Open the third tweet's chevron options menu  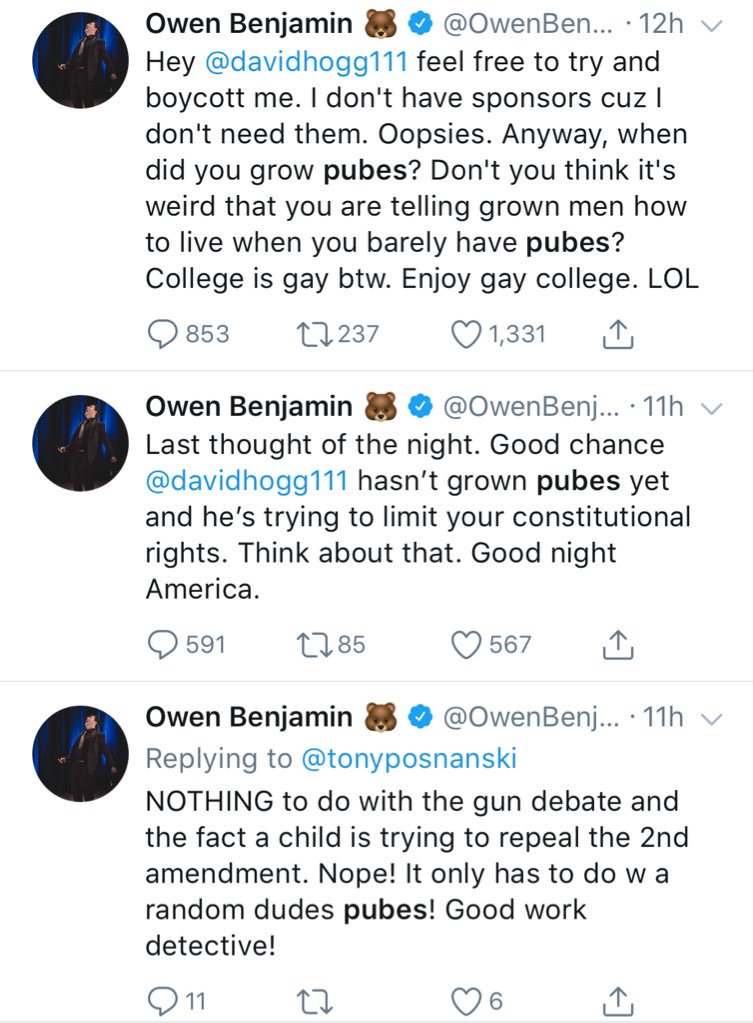712,717
